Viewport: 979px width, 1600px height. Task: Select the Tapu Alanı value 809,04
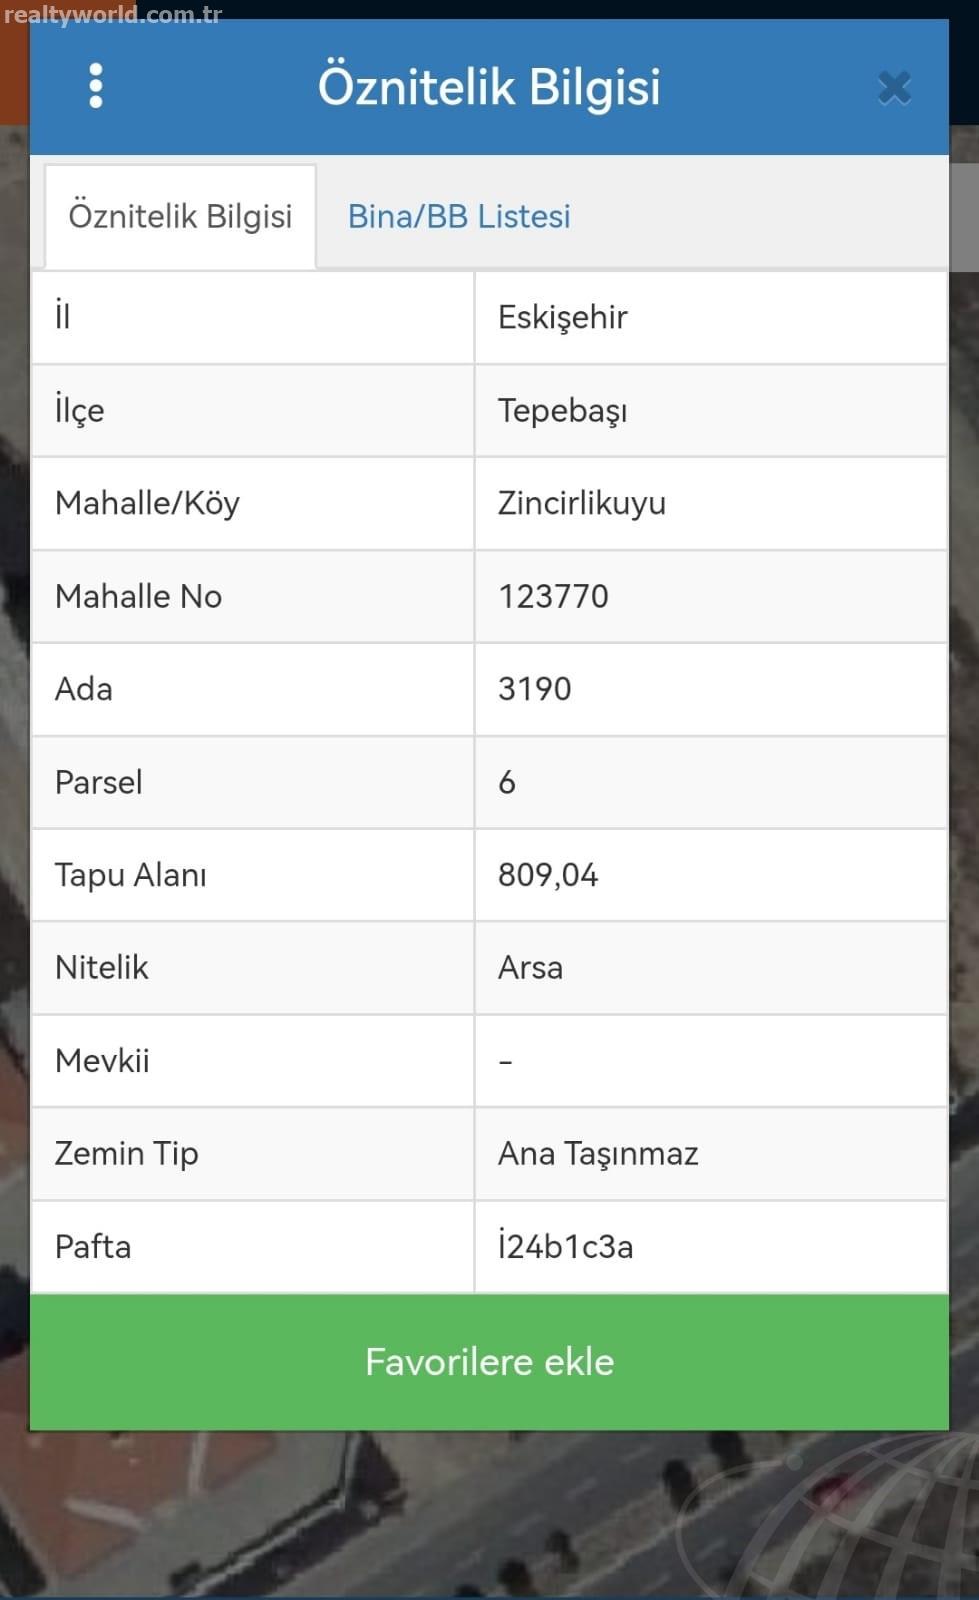coord(548,876)
